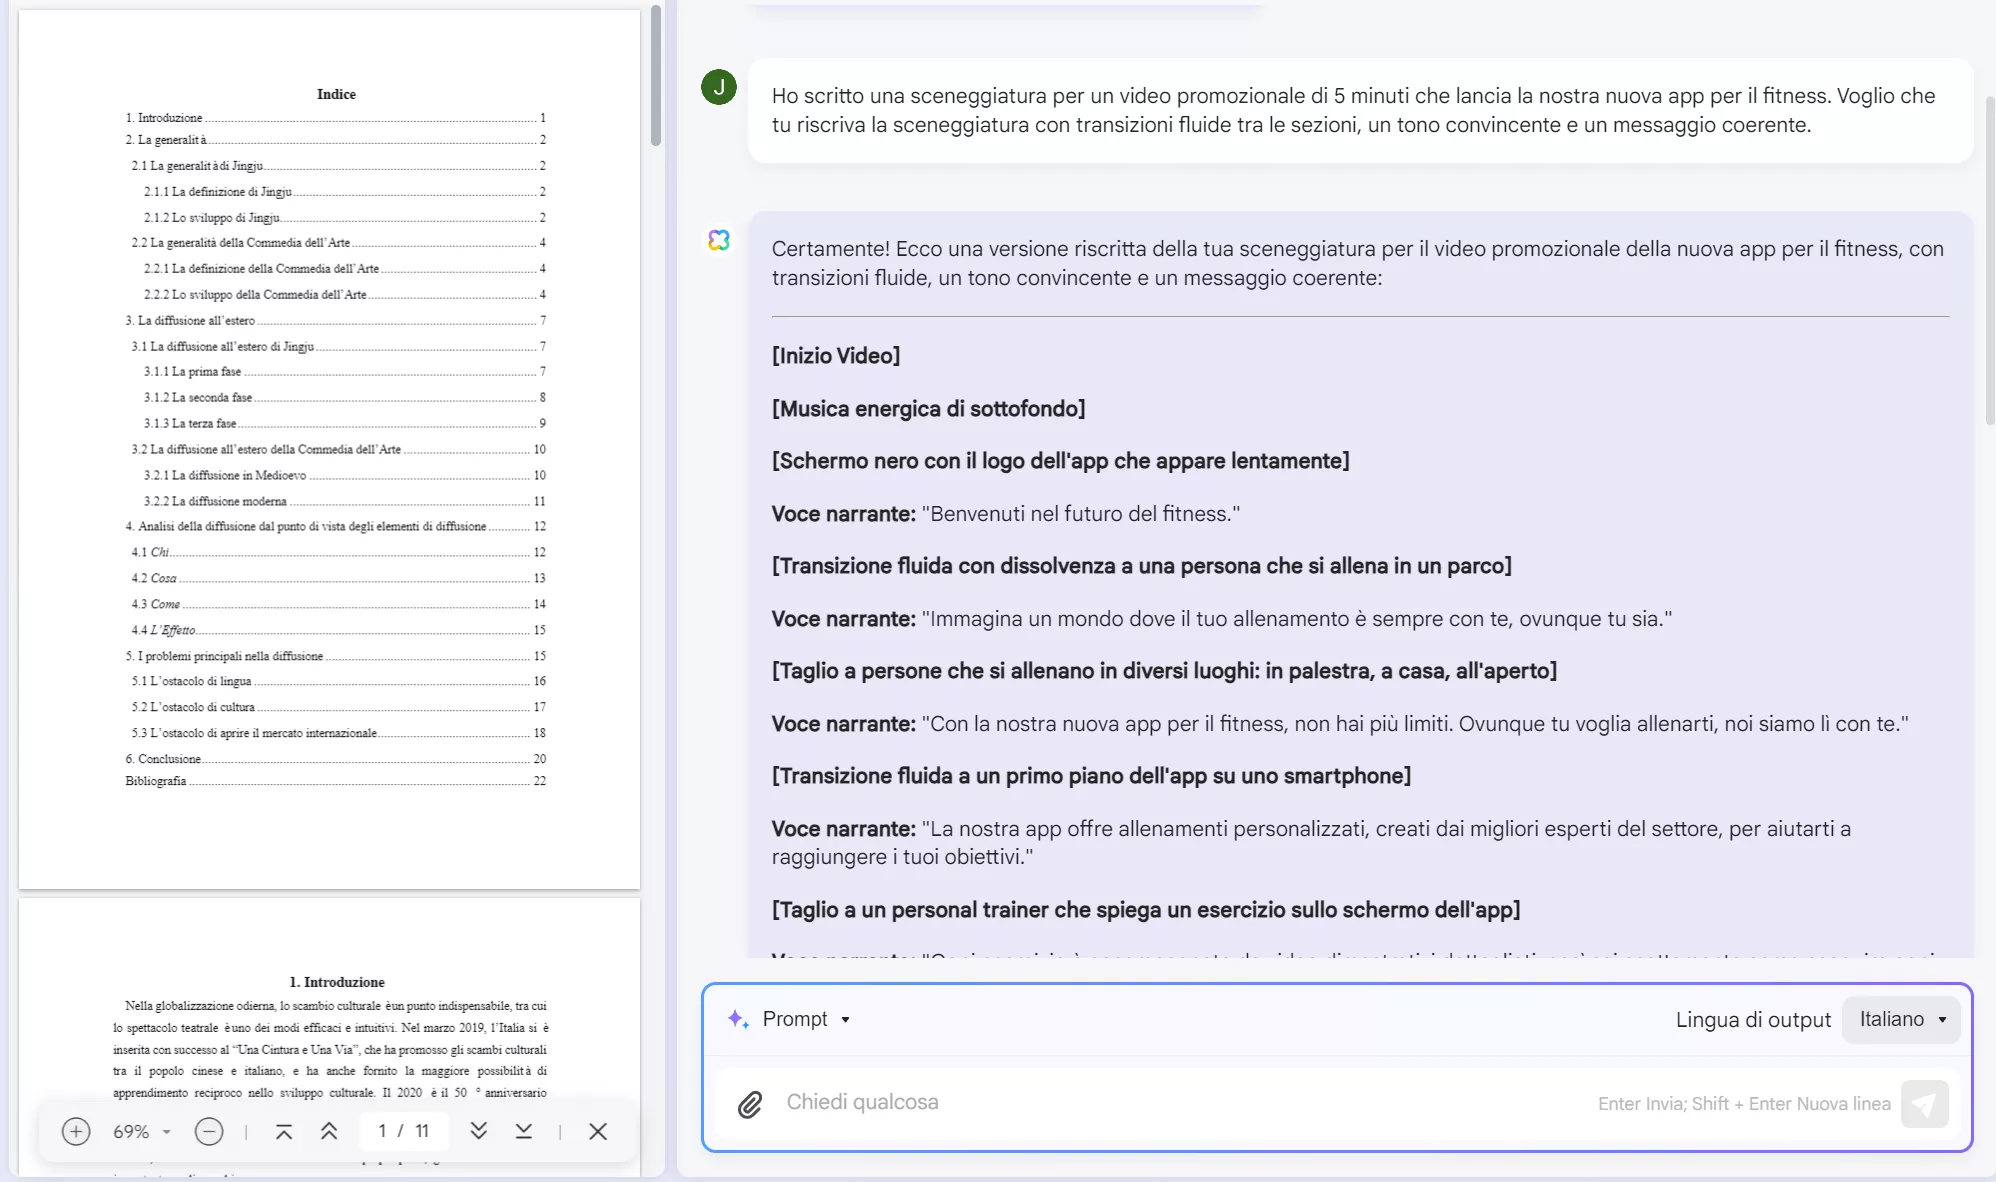This screenshot has width=1996, height=1182.
Task: Expand the Prompt options dropdown
Action: (x=843, y=1017)
